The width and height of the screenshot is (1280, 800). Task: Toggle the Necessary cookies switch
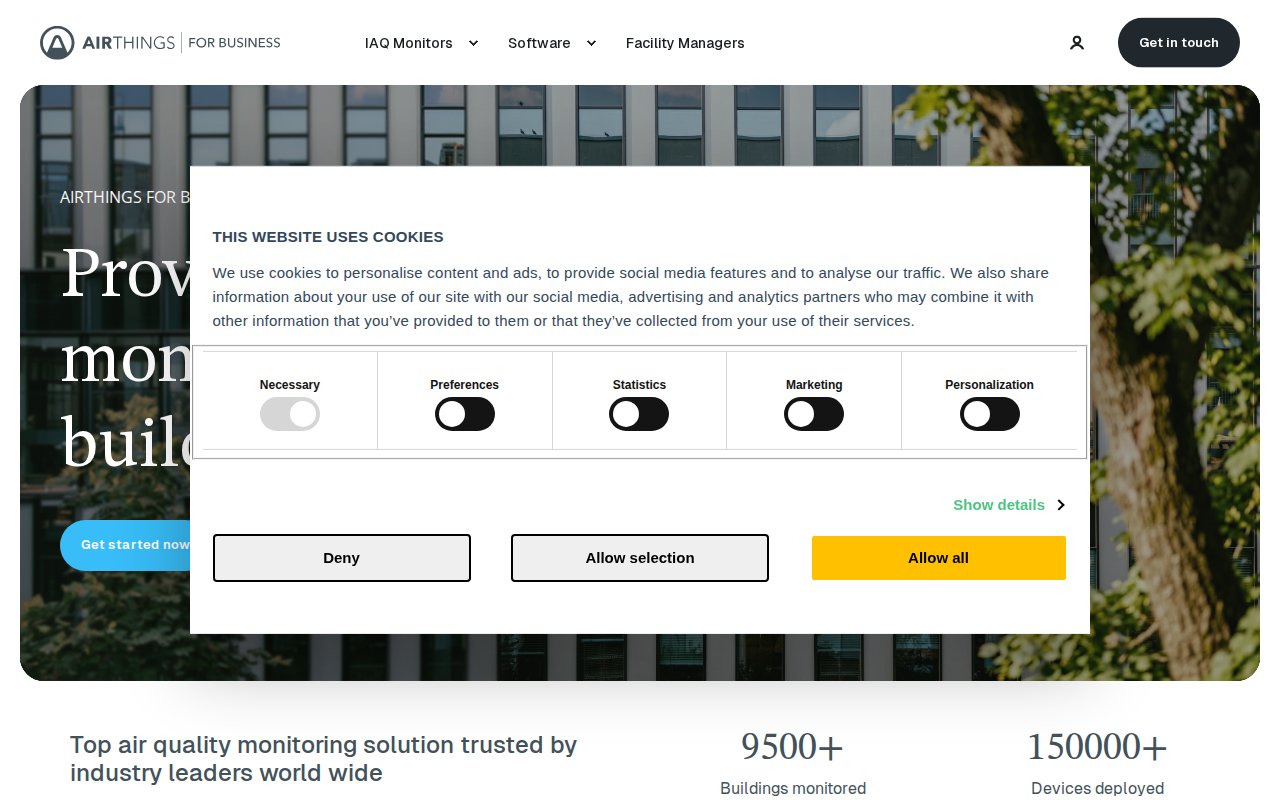290,414
